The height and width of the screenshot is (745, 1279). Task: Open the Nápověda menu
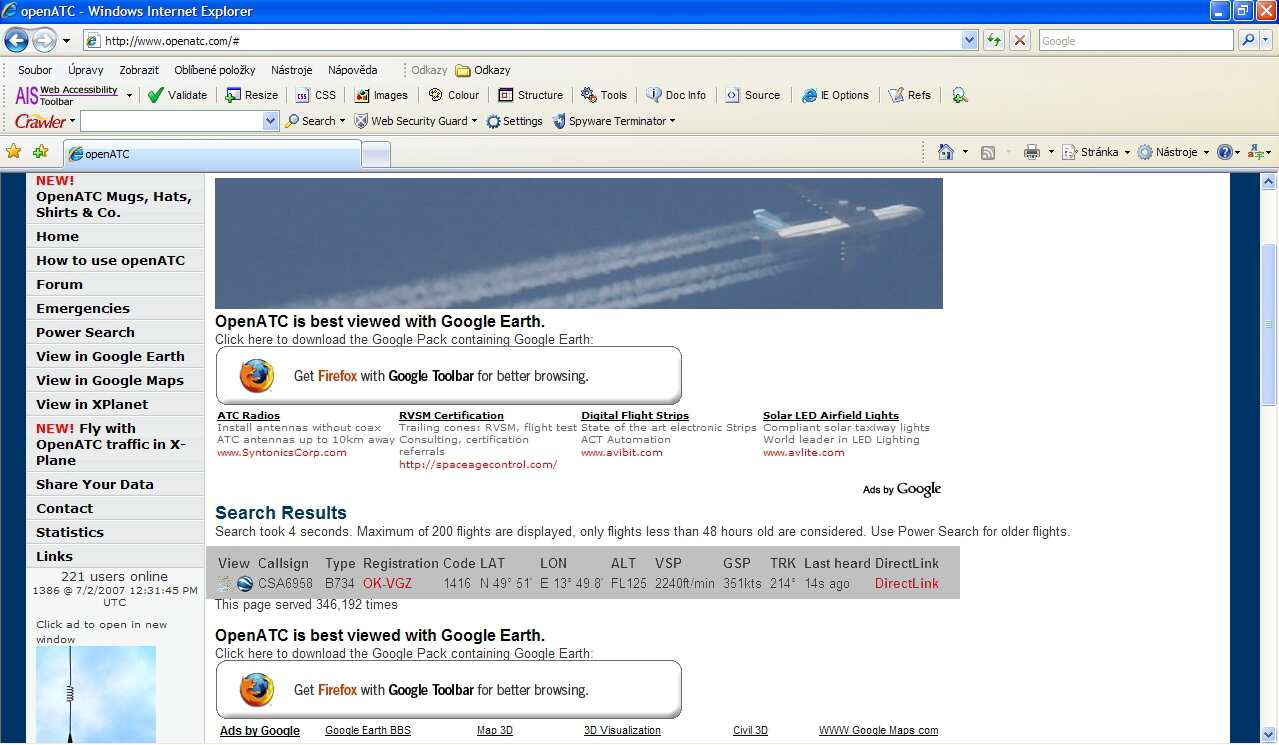(353, 70)
